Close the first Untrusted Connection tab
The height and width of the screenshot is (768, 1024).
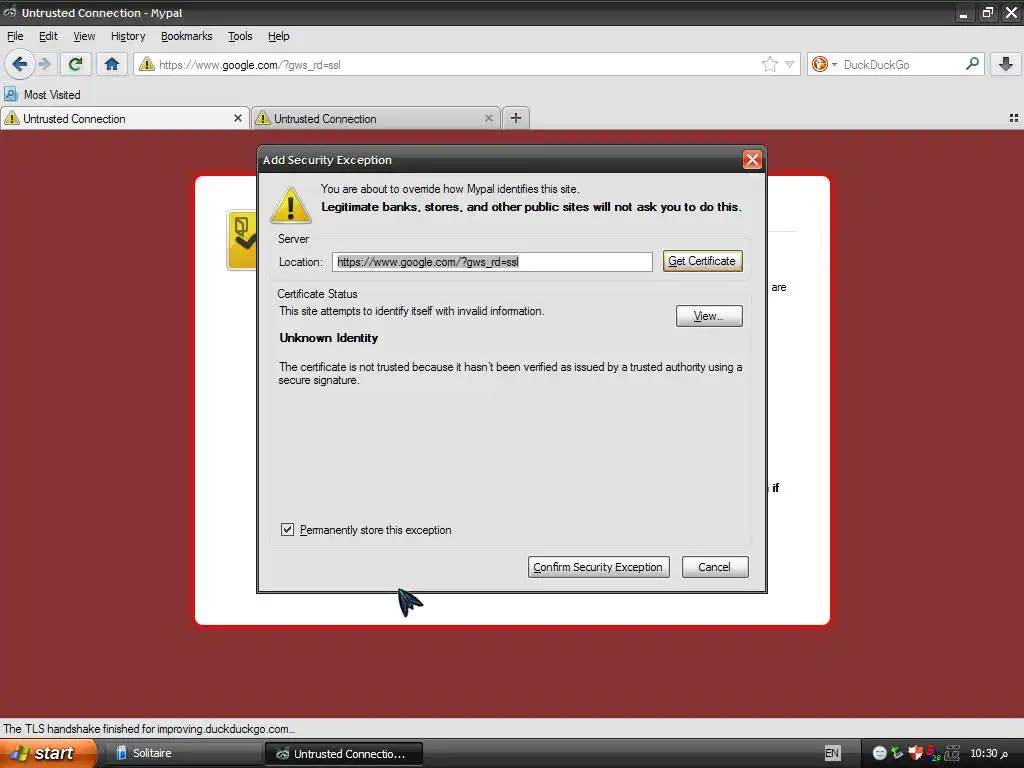coord(238,118)
